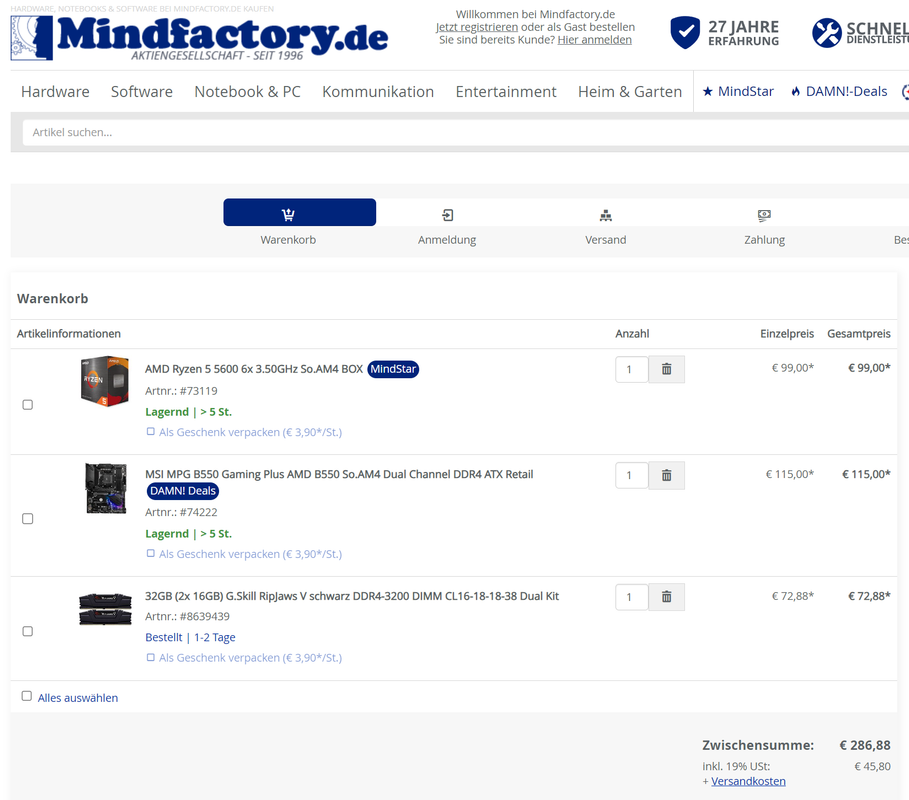Screen dimensions: 909x800
Task: Click the Alles auswählen link text
Action: click(78, 698)
